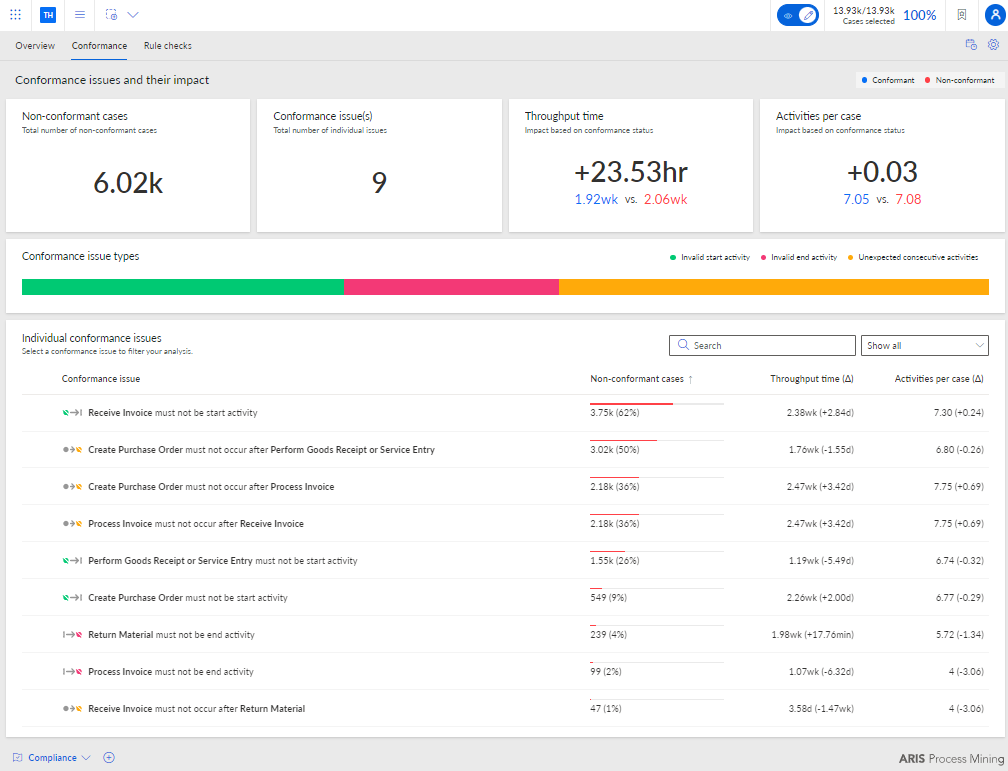1008x771 pixels.
Task: Click the 239 (4%) cases cell
Action: tap(608, 635)
